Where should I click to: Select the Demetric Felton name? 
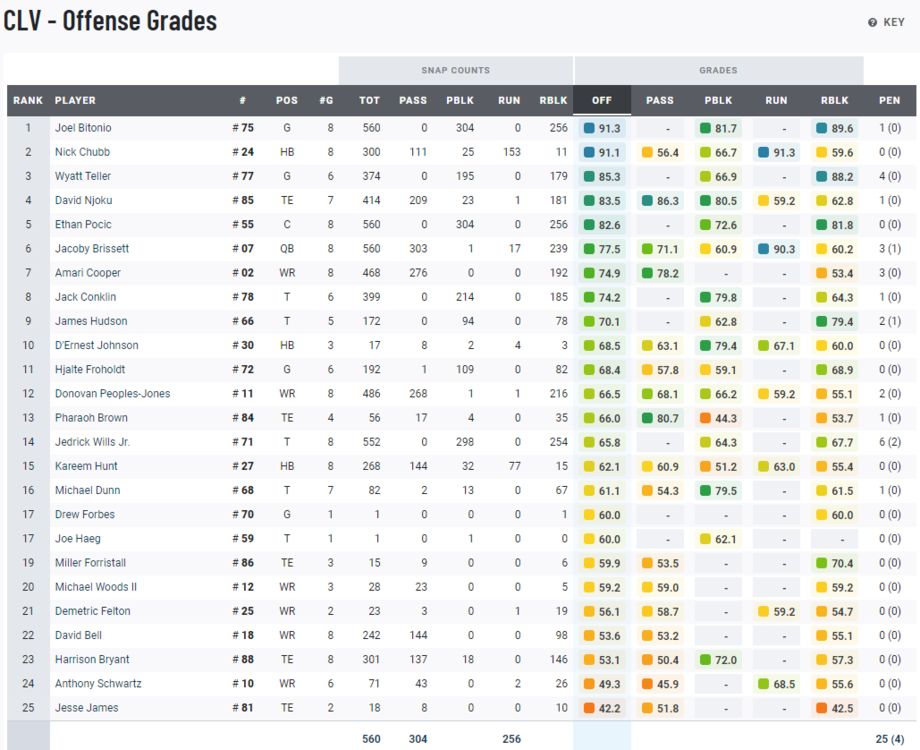click(x=93, y=611)
